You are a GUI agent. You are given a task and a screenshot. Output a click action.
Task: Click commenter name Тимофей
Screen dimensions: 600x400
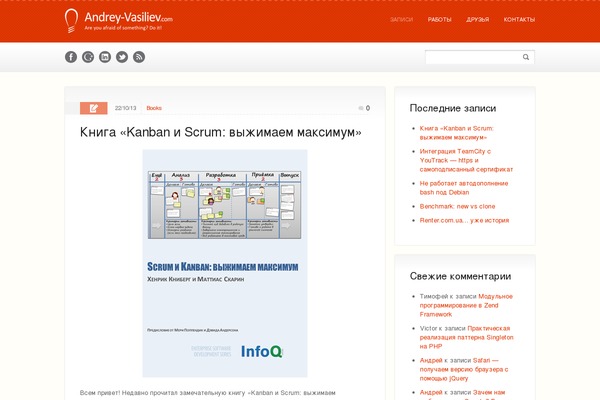click(x=434, y=296)
